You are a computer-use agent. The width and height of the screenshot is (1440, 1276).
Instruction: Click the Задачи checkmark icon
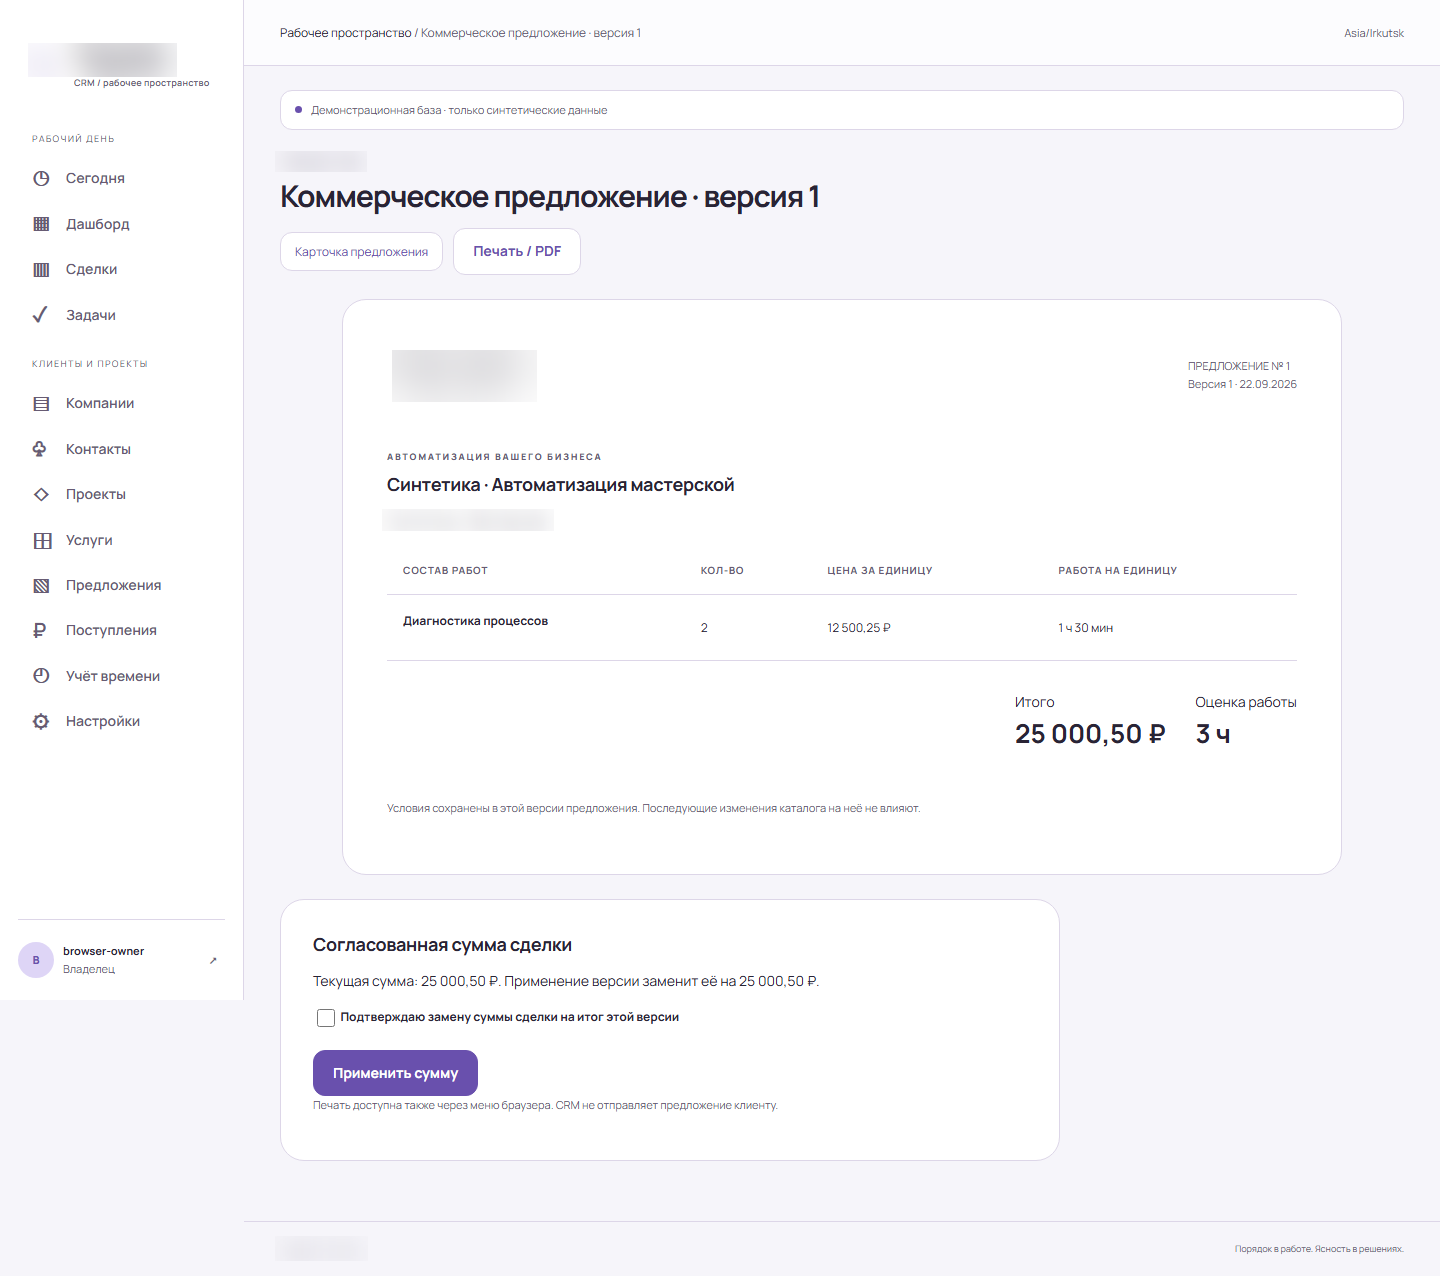click(41, 315)
